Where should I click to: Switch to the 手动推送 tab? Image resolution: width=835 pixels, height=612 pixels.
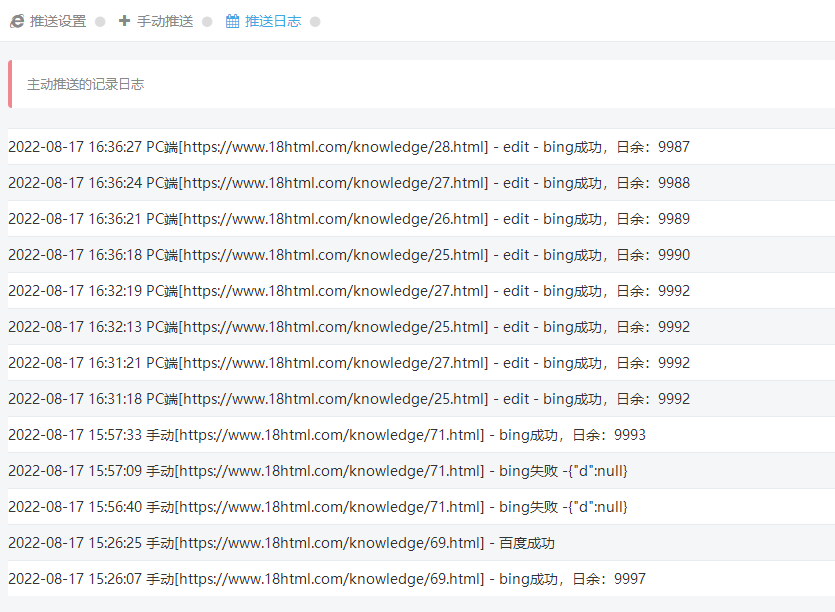point(165,21)
